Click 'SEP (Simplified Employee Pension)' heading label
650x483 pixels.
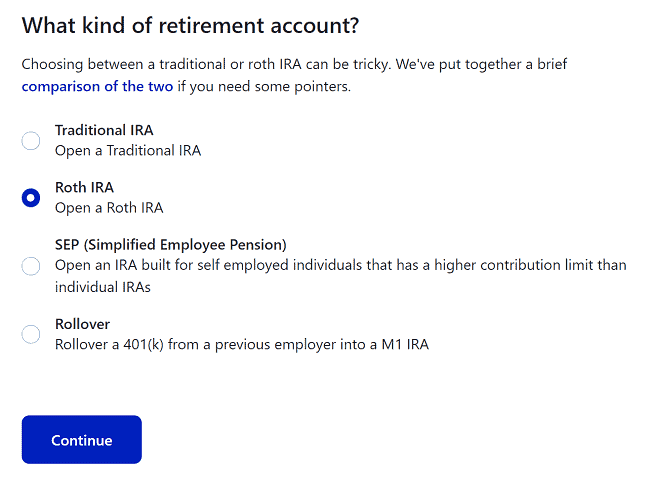[x=171, y=244]
